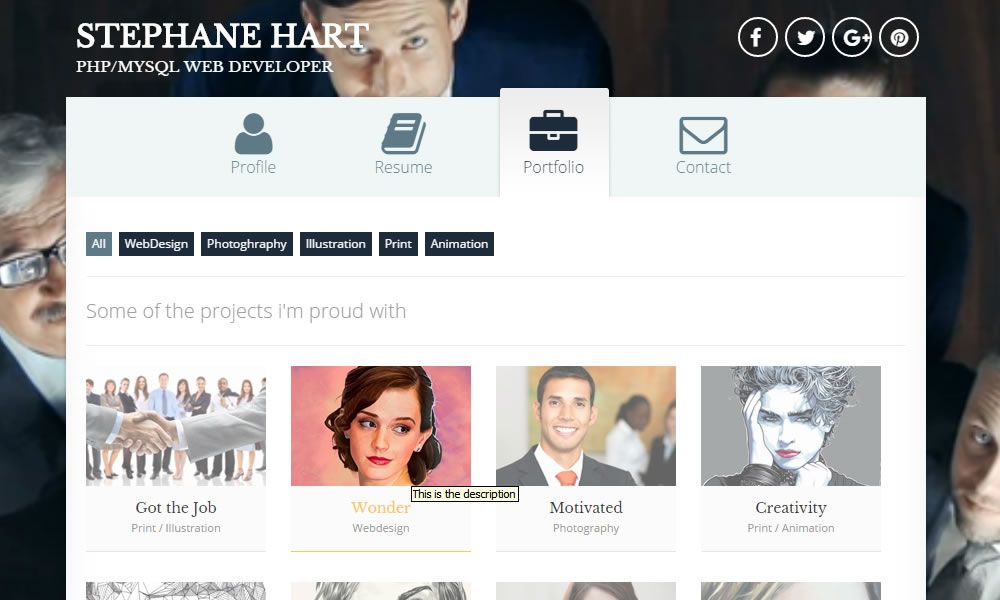The width and height of the screenshot is (1000, 600).
Task: Click the Portfolio briefcase icon
Action: coord(554,131)
